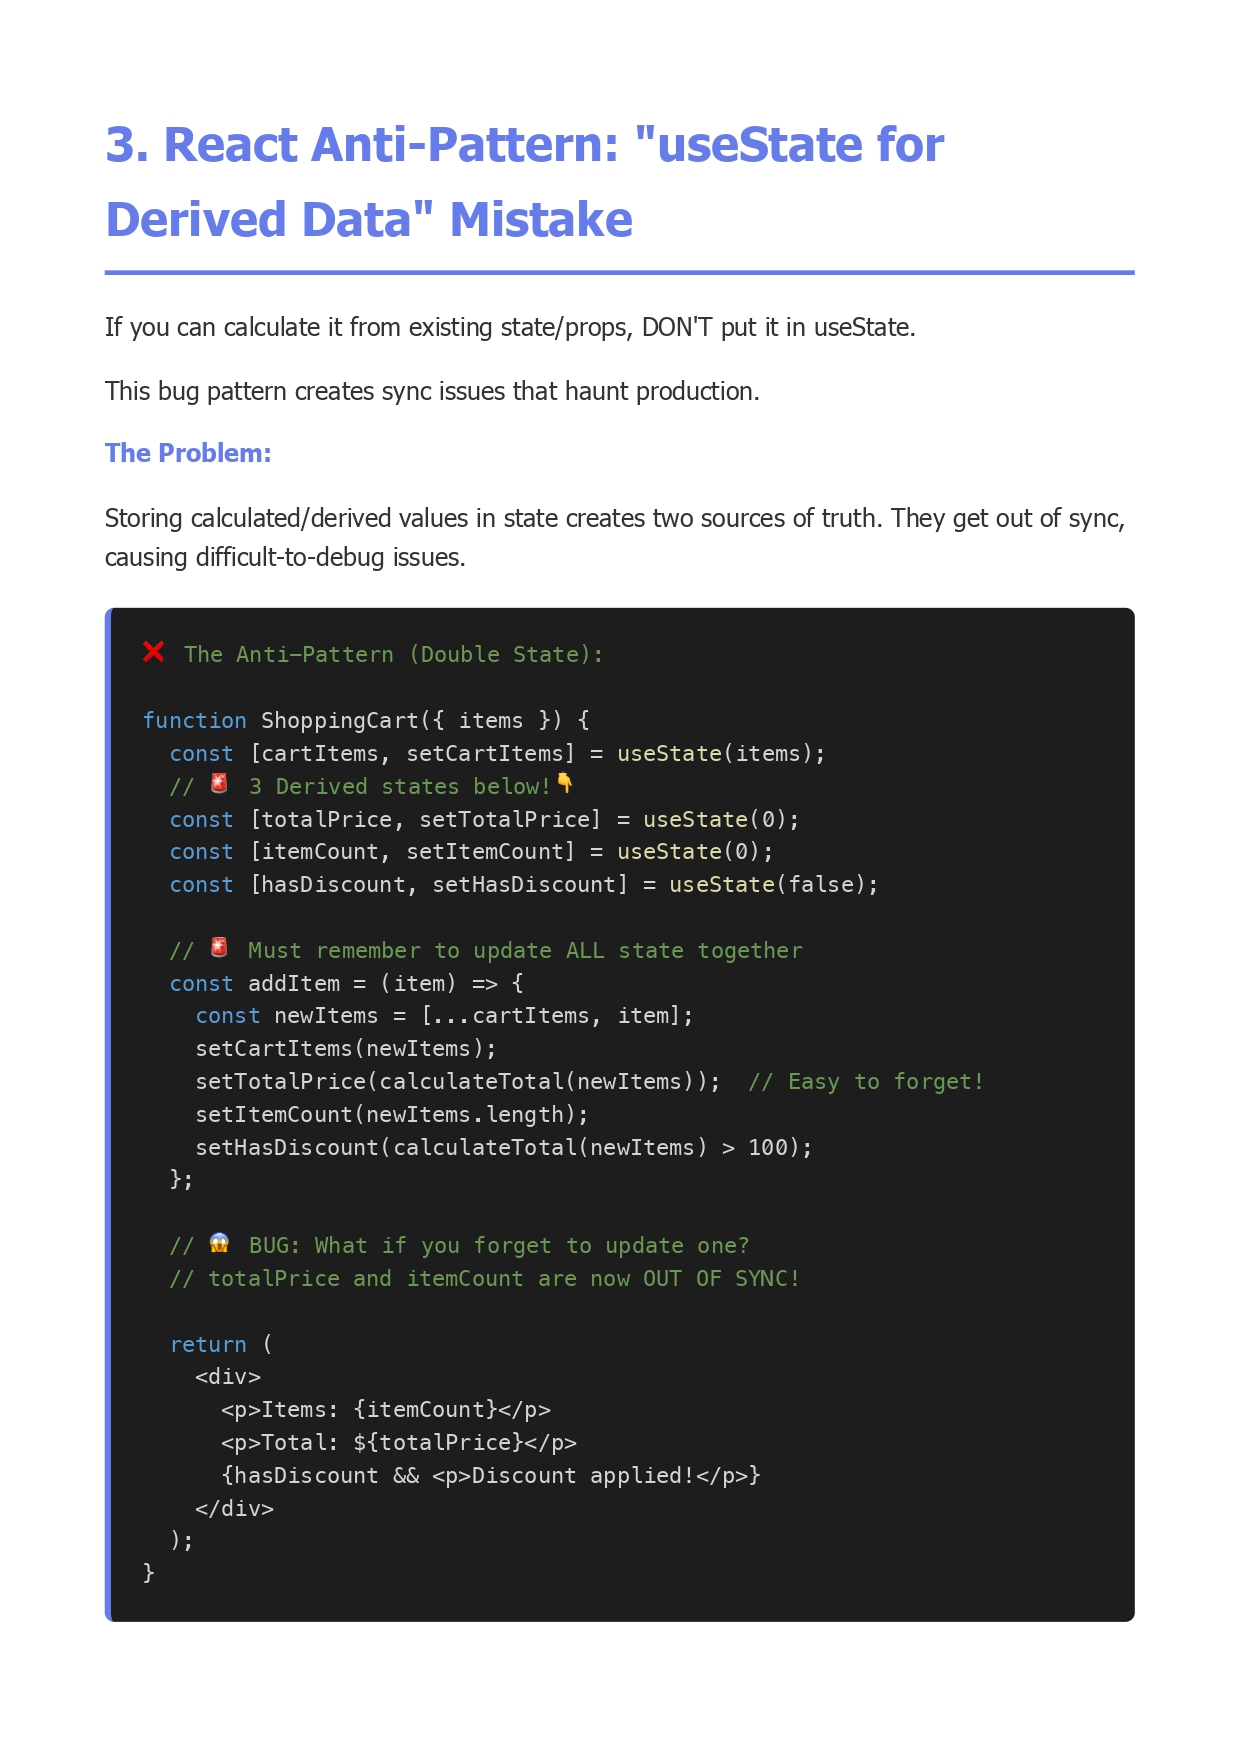Click the setItemCount(newItems.length) line

tap(392, 1114)
